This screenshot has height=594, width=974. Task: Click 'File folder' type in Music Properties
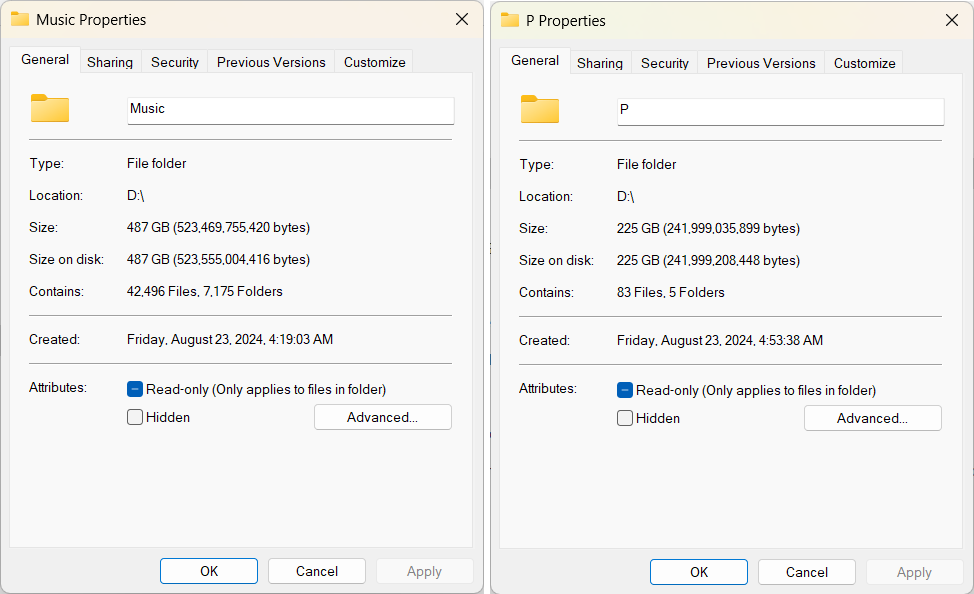pos(157,163)
